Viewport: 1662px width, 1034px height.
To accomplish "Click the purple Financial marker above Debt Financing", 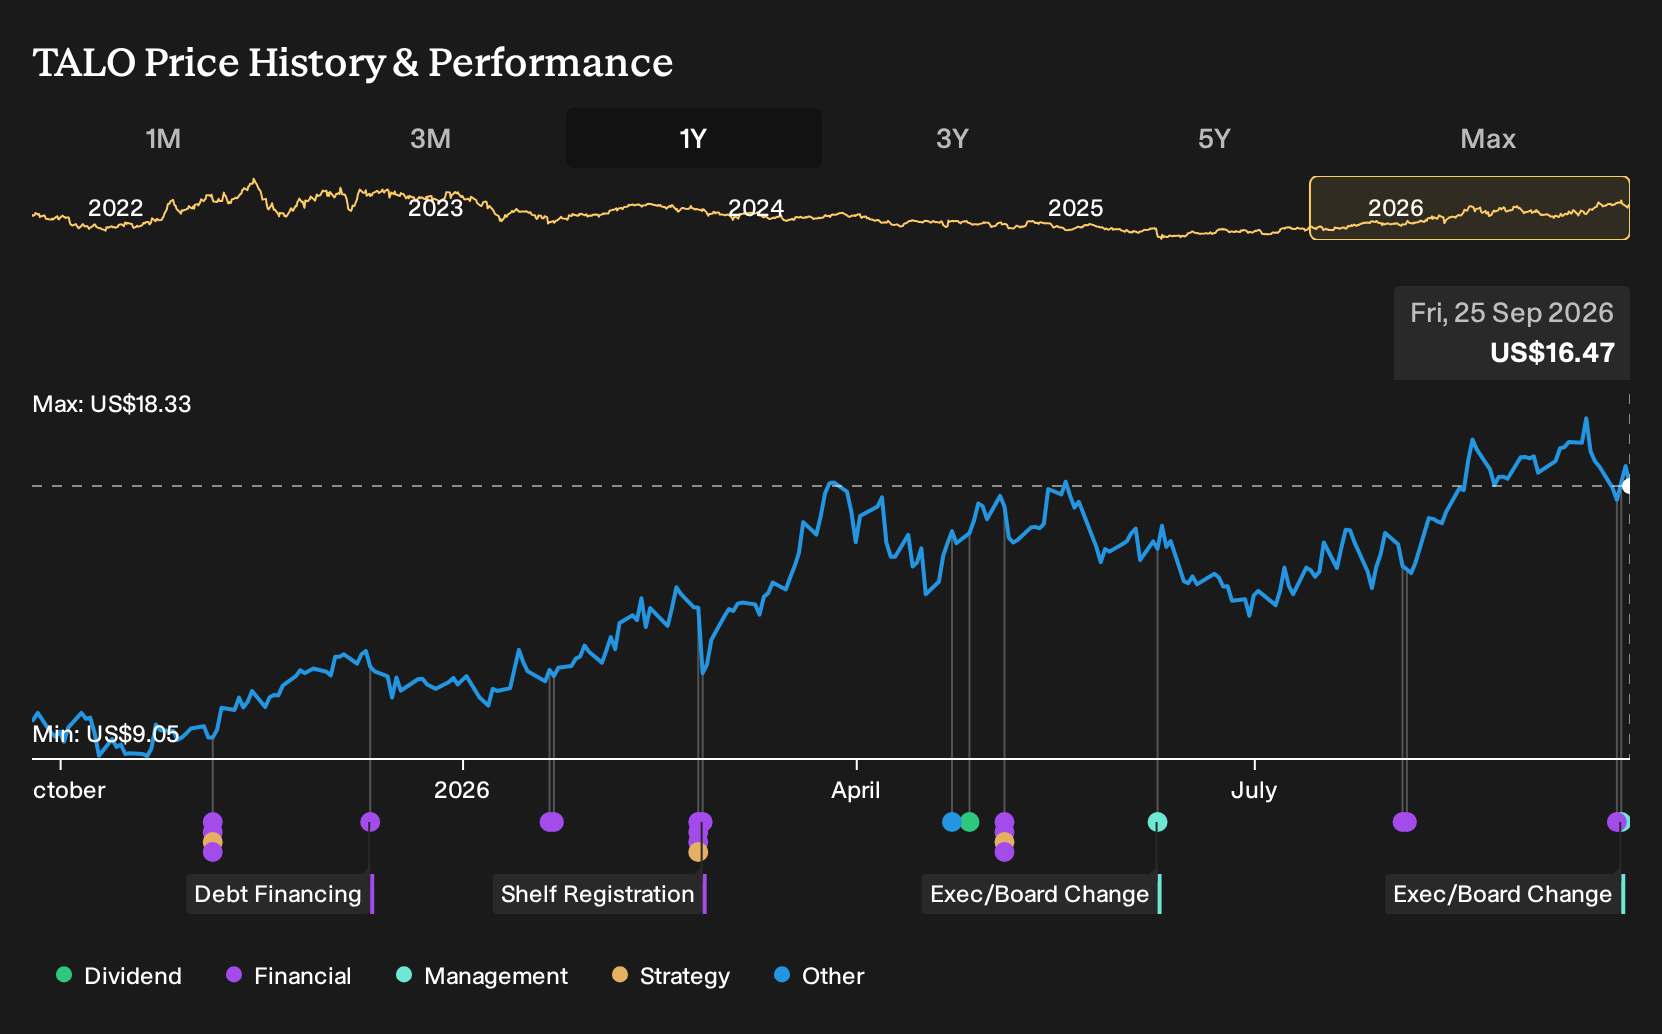I will 370,822.
